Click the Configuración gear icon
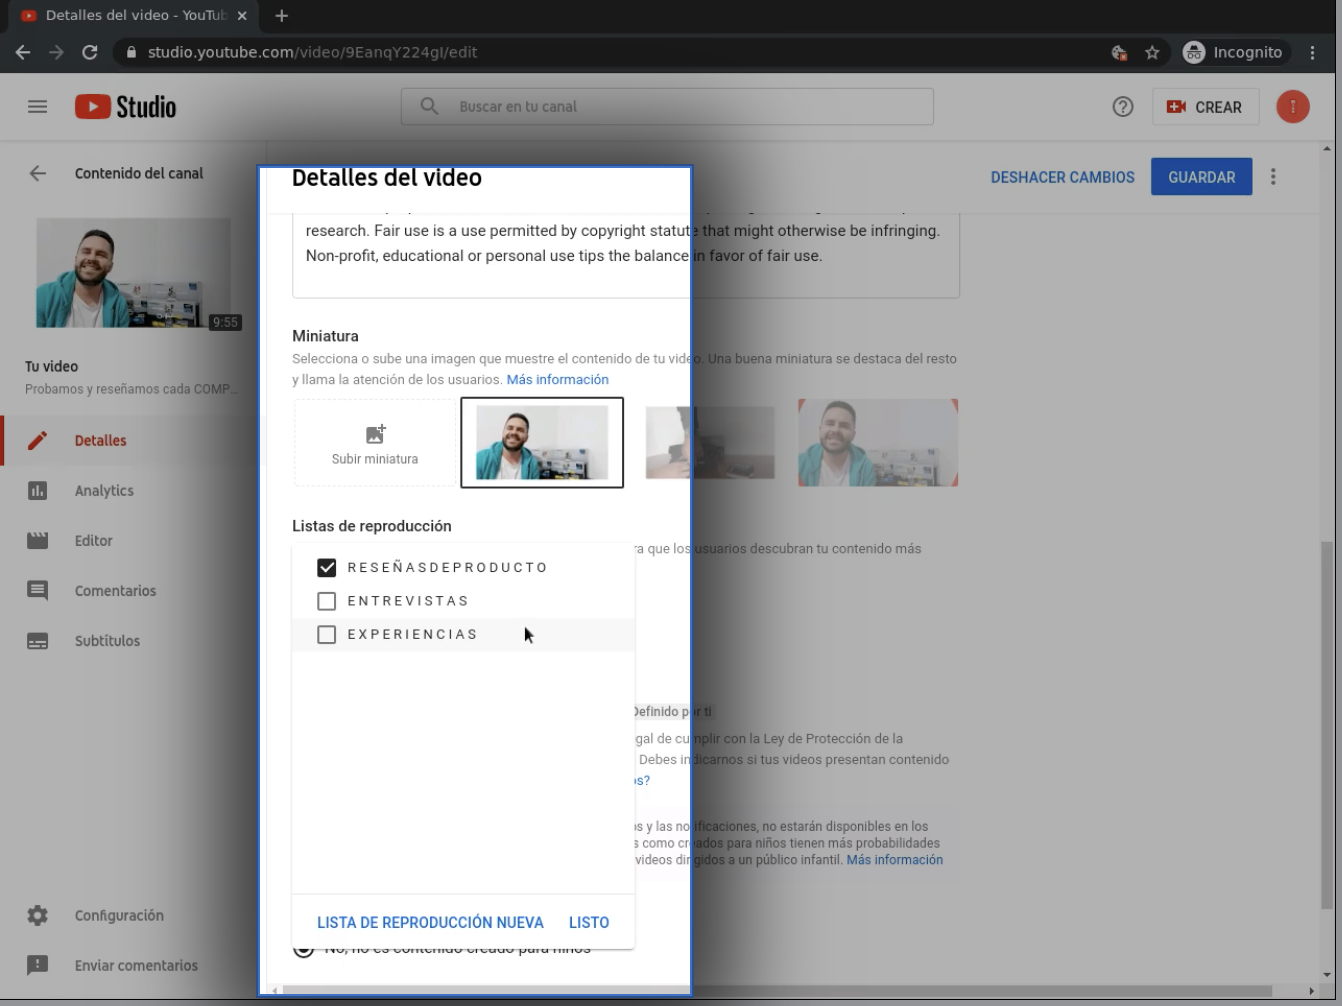 37,915
